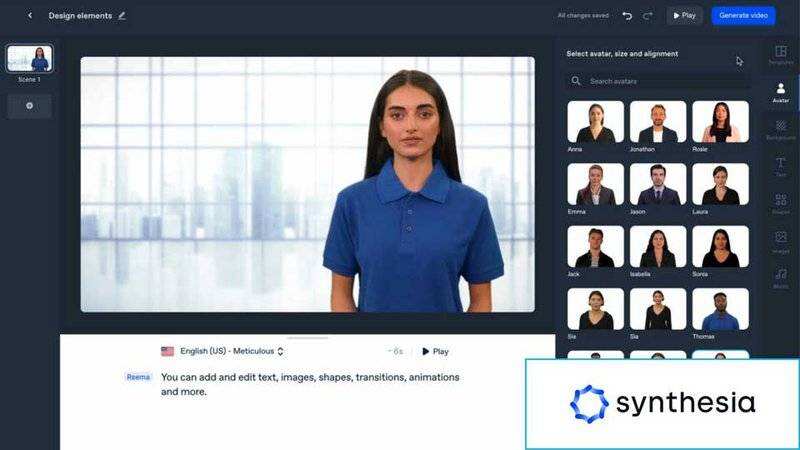Open the Music panel in the sidebar

[x=781, y=277]
